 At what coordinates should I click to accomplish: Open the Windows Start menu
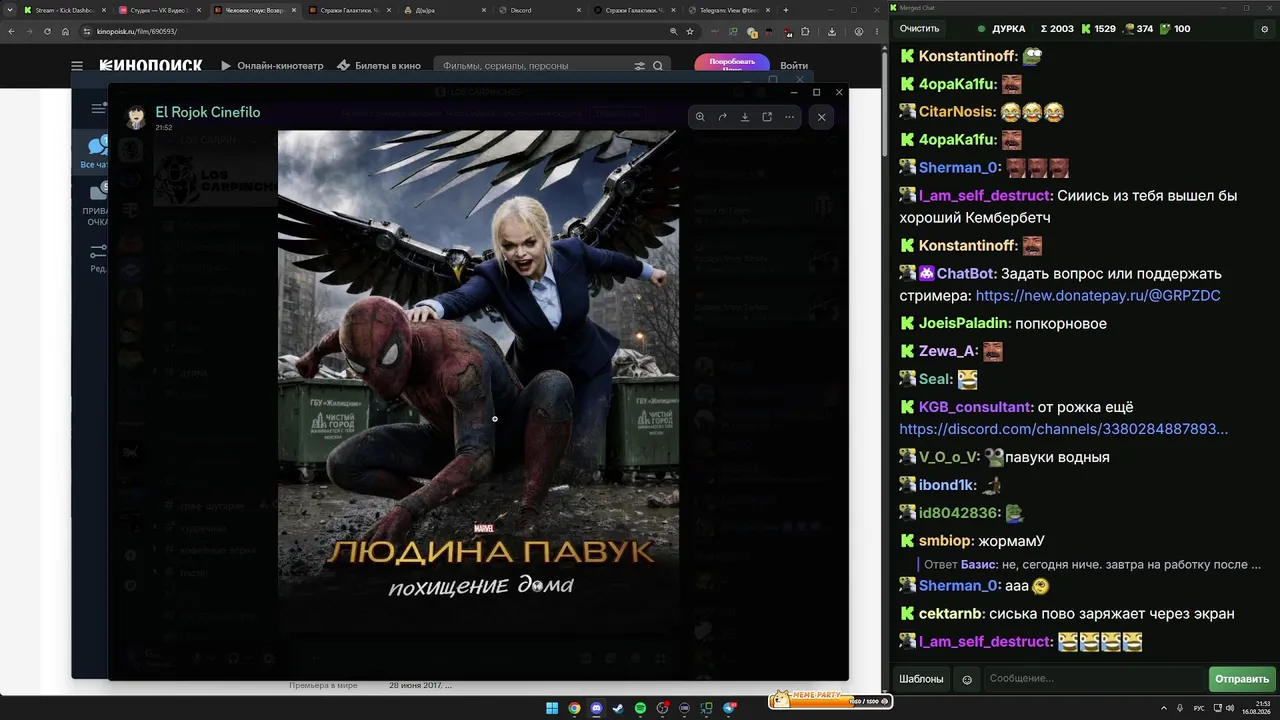552,709
